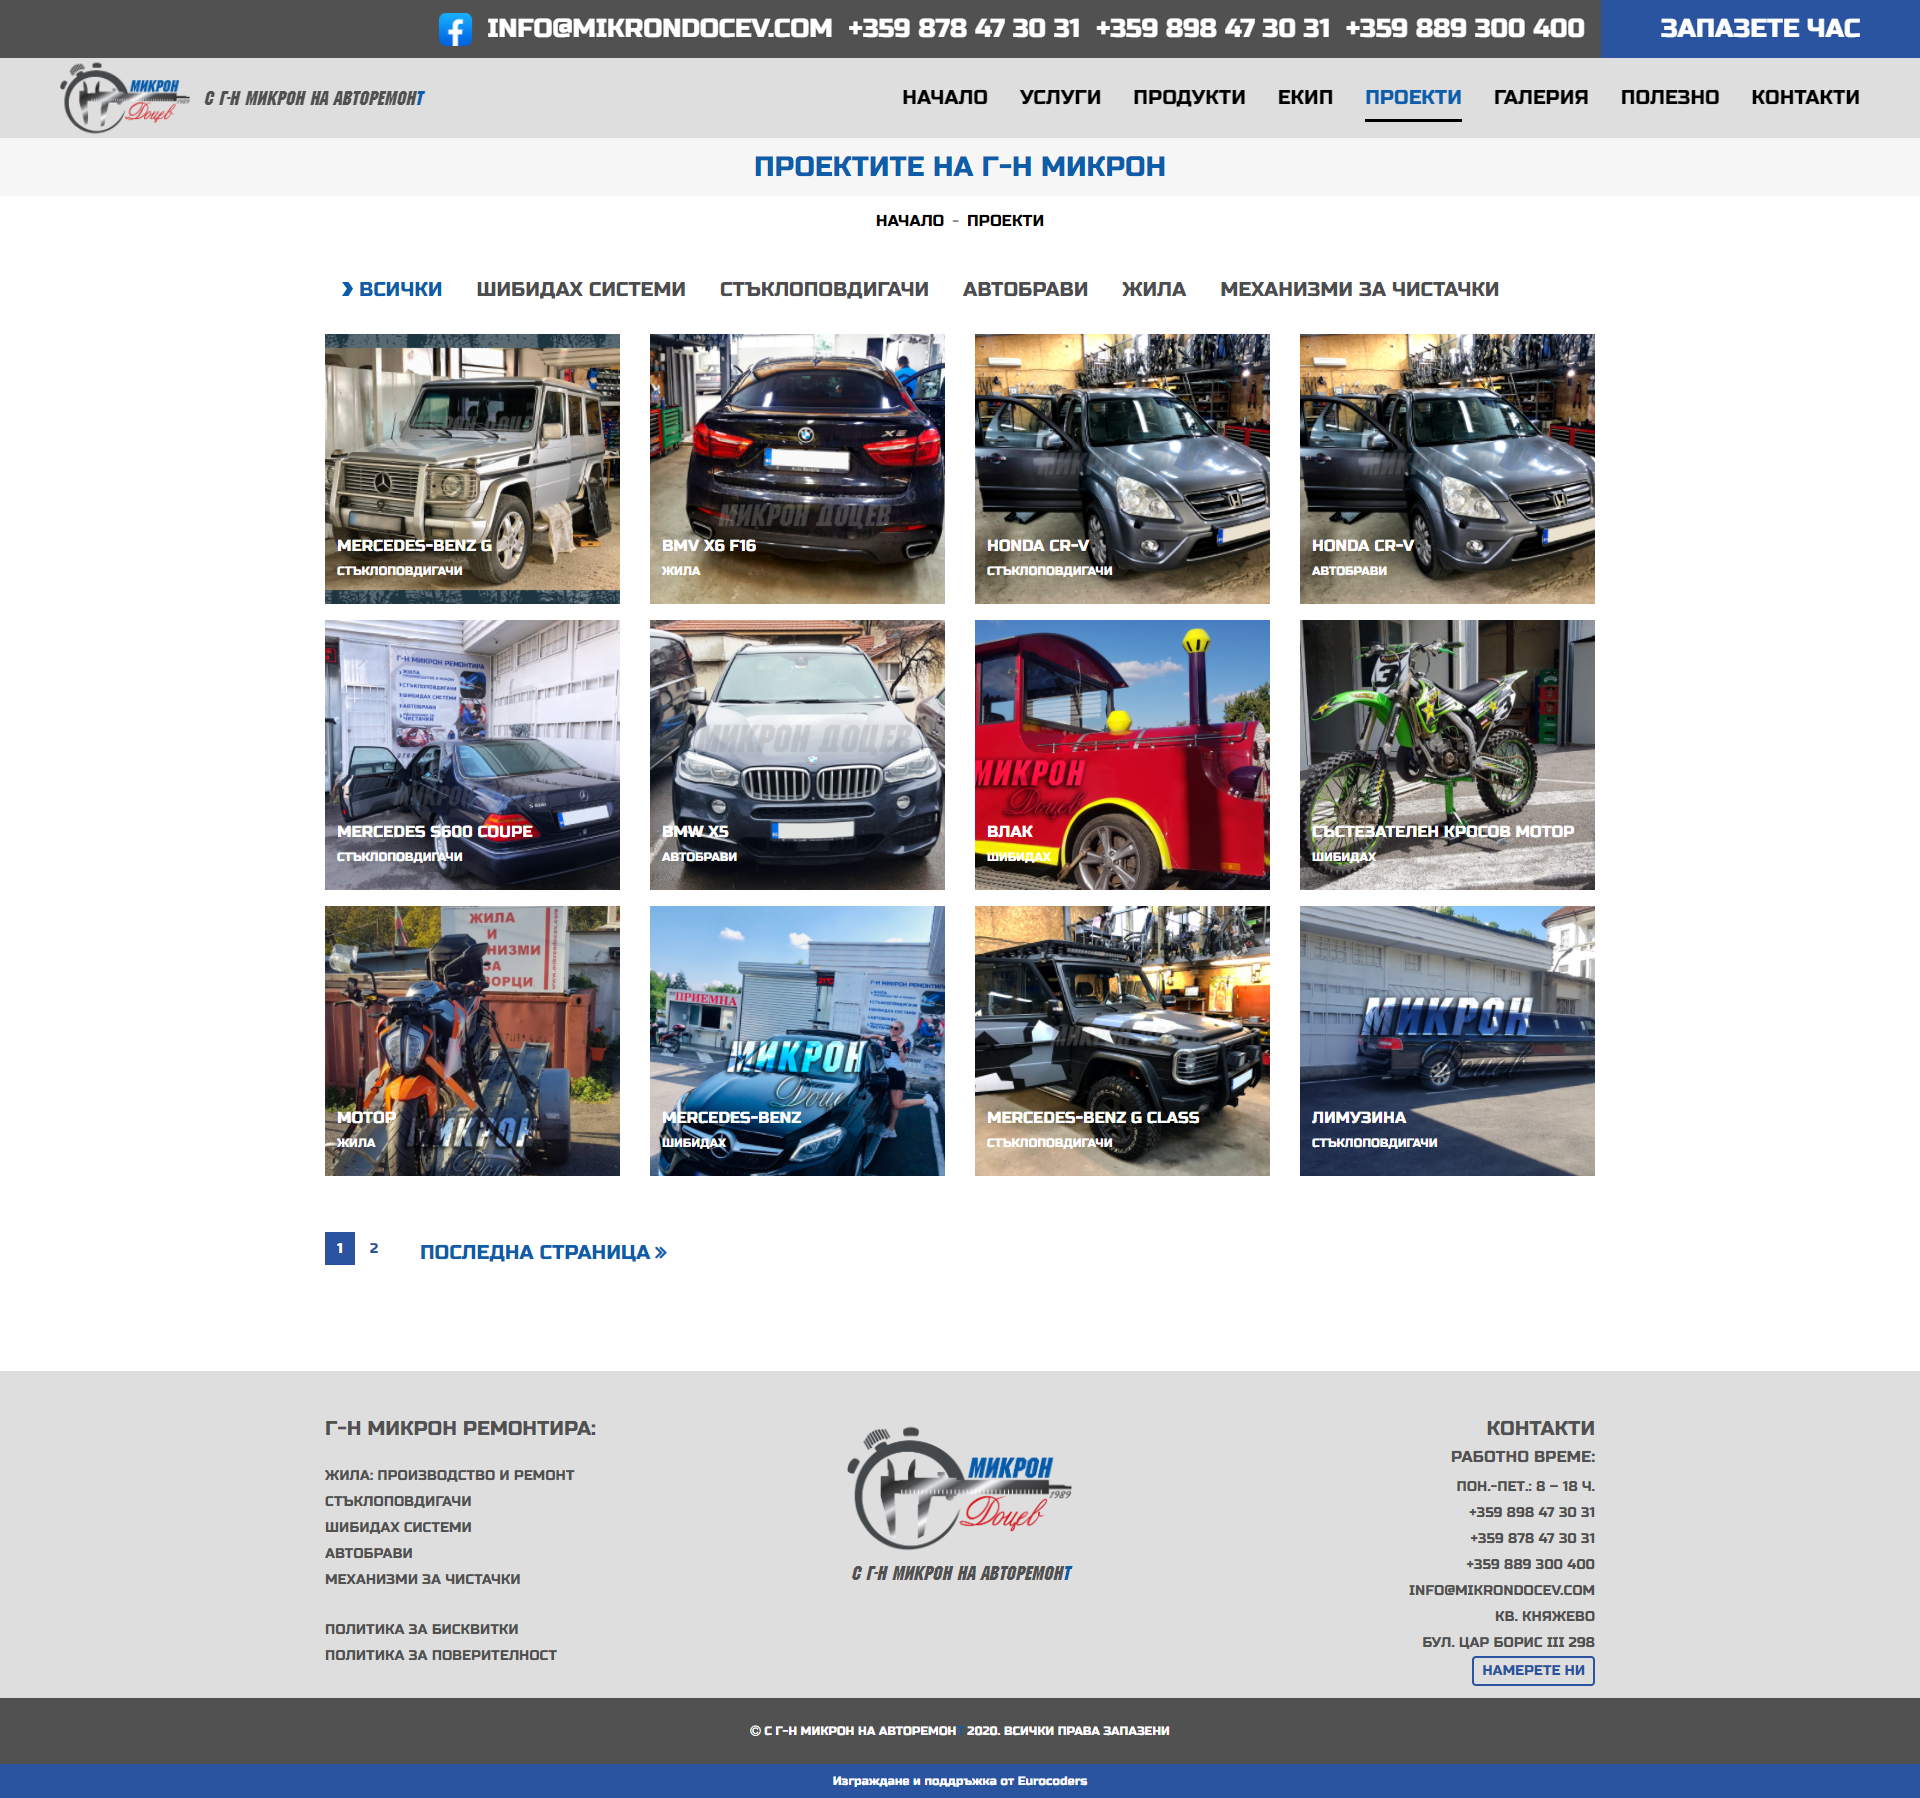Image resolution: width=1920 pixels, height=1798 pixels.
Task: Filter projects by СТЪКЛОПОВДИГАЧИ
Action: click(x=824, y=289)
